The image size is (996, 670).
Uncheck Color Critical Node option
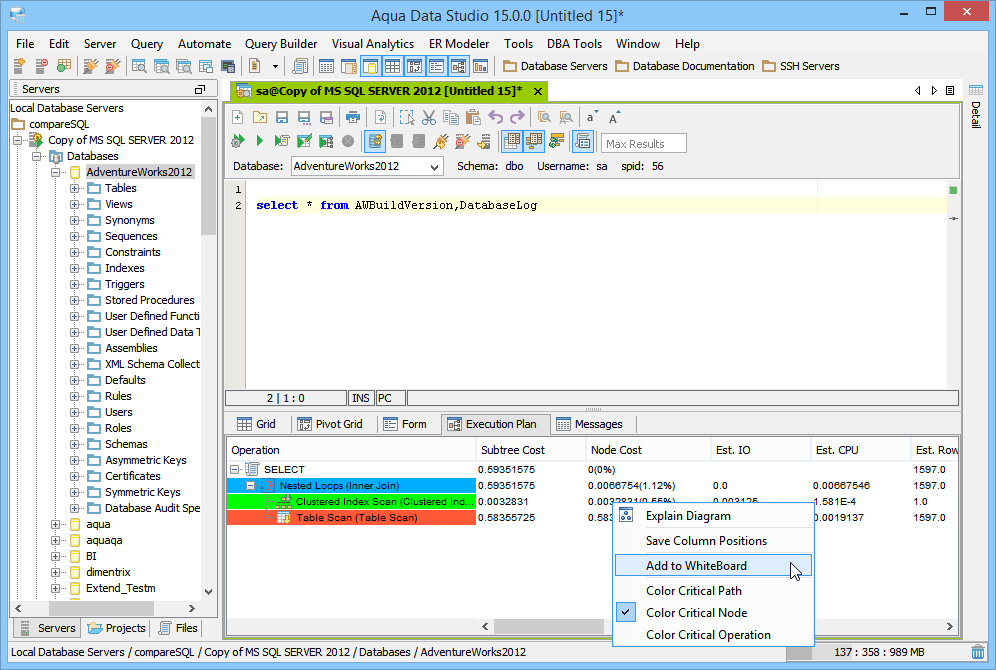696,613
